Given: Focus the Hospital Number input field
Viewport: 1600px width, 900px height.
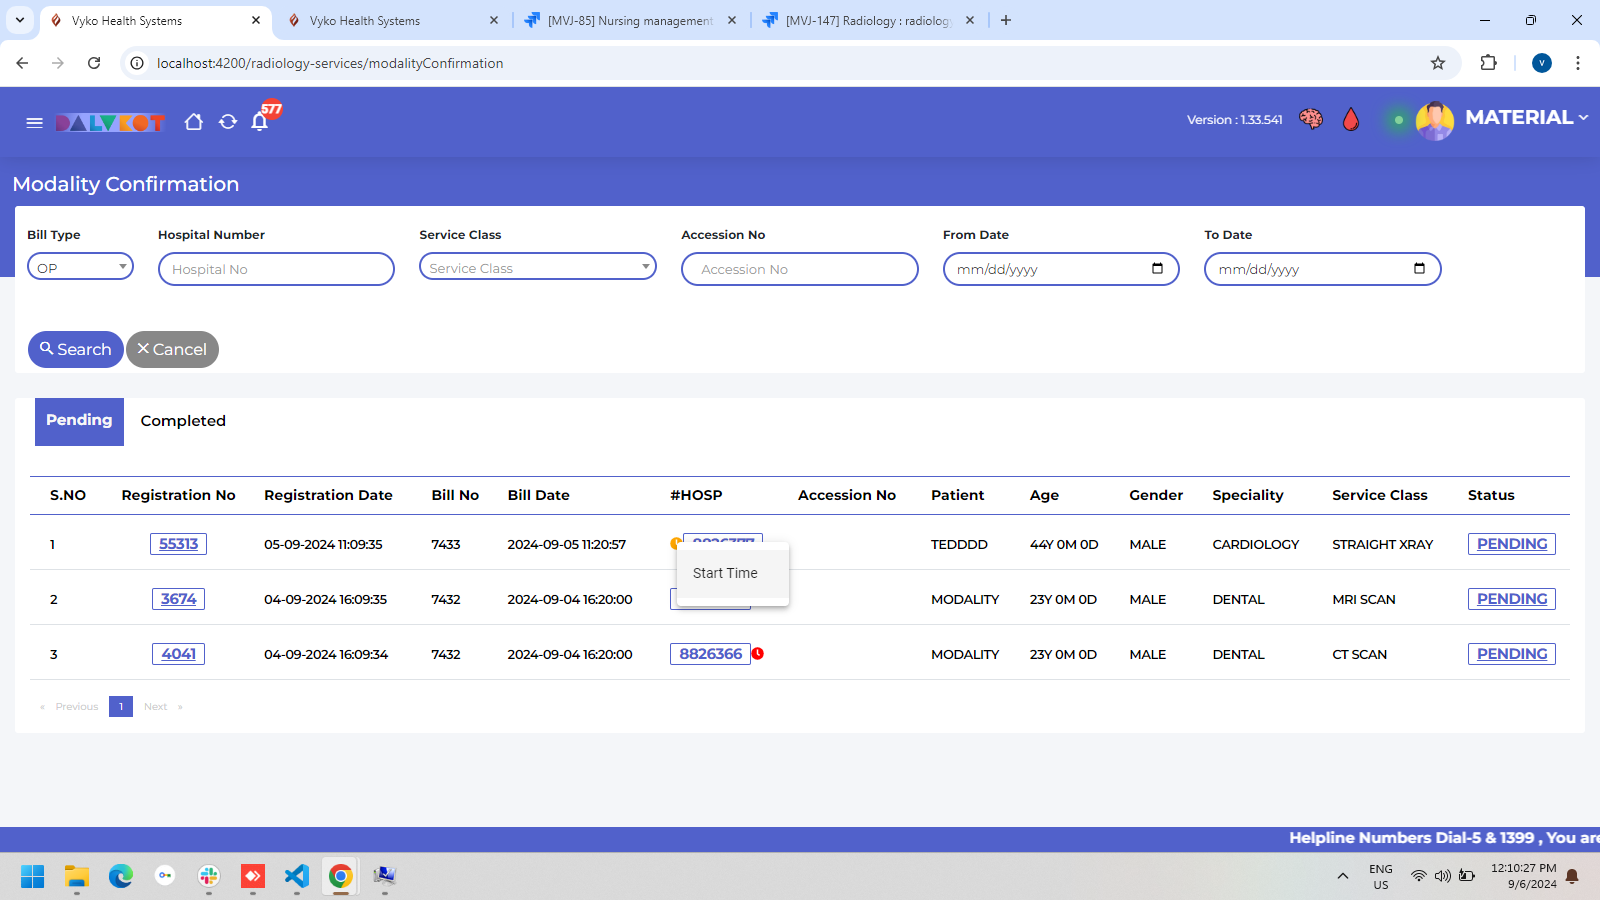Looking at the screenshot, I should click(x=276, y=269).
